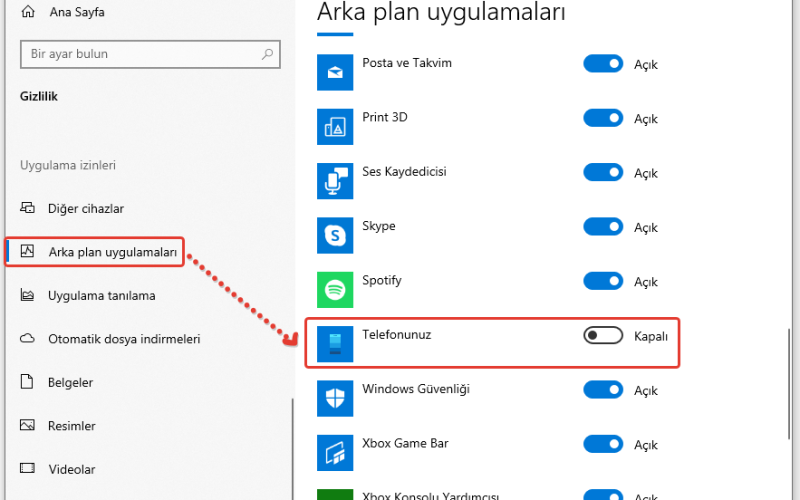The height and width of the screenshot is (500, 800).
Task: Click the Telefonunuz app name
Action: (396, 334)
